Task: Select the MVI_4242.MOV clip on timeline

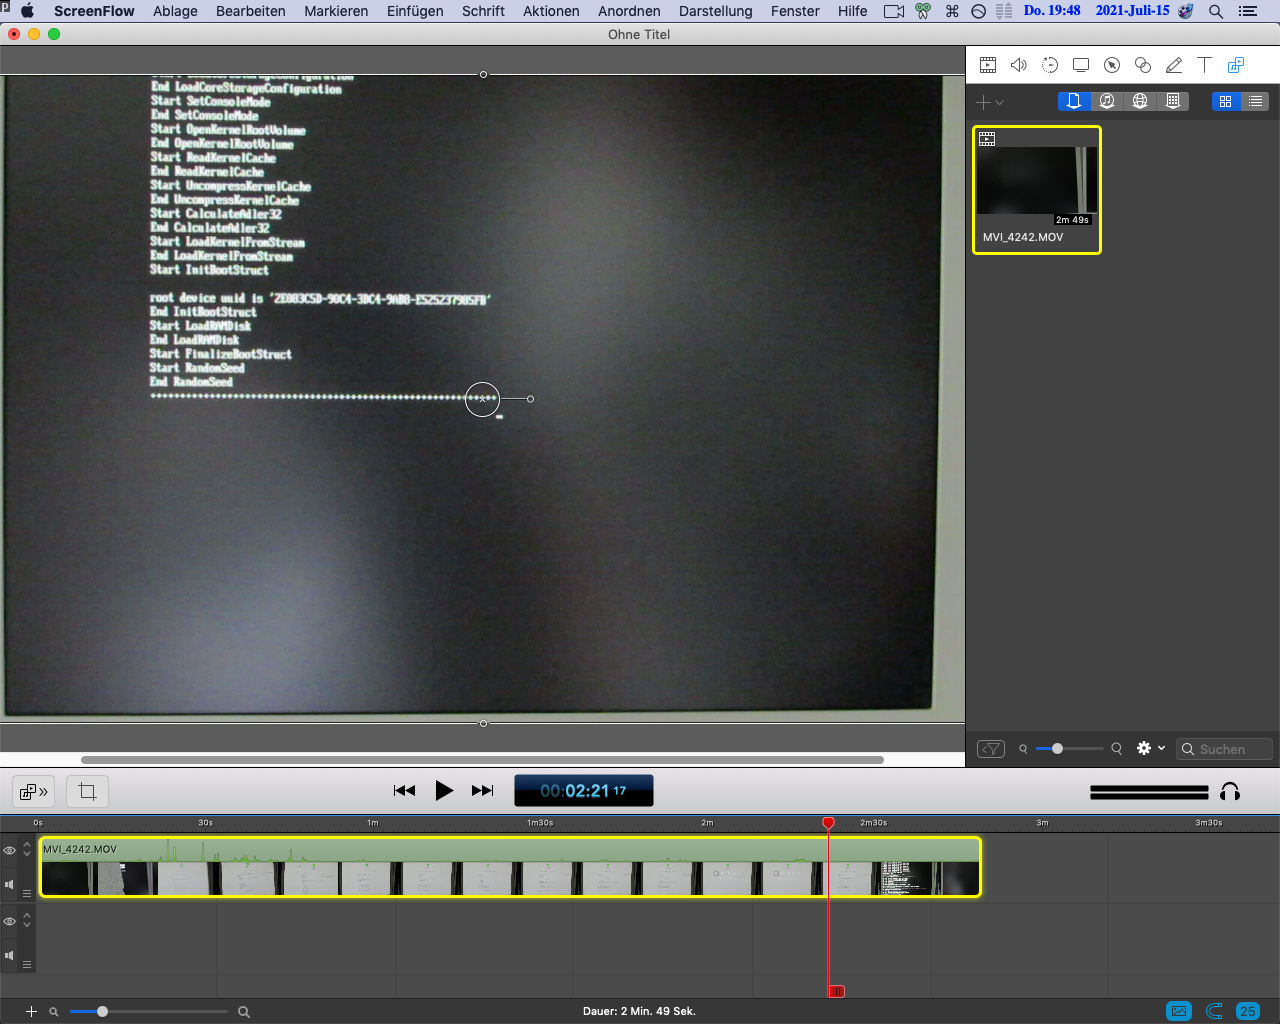Action: tap(510, 867)
